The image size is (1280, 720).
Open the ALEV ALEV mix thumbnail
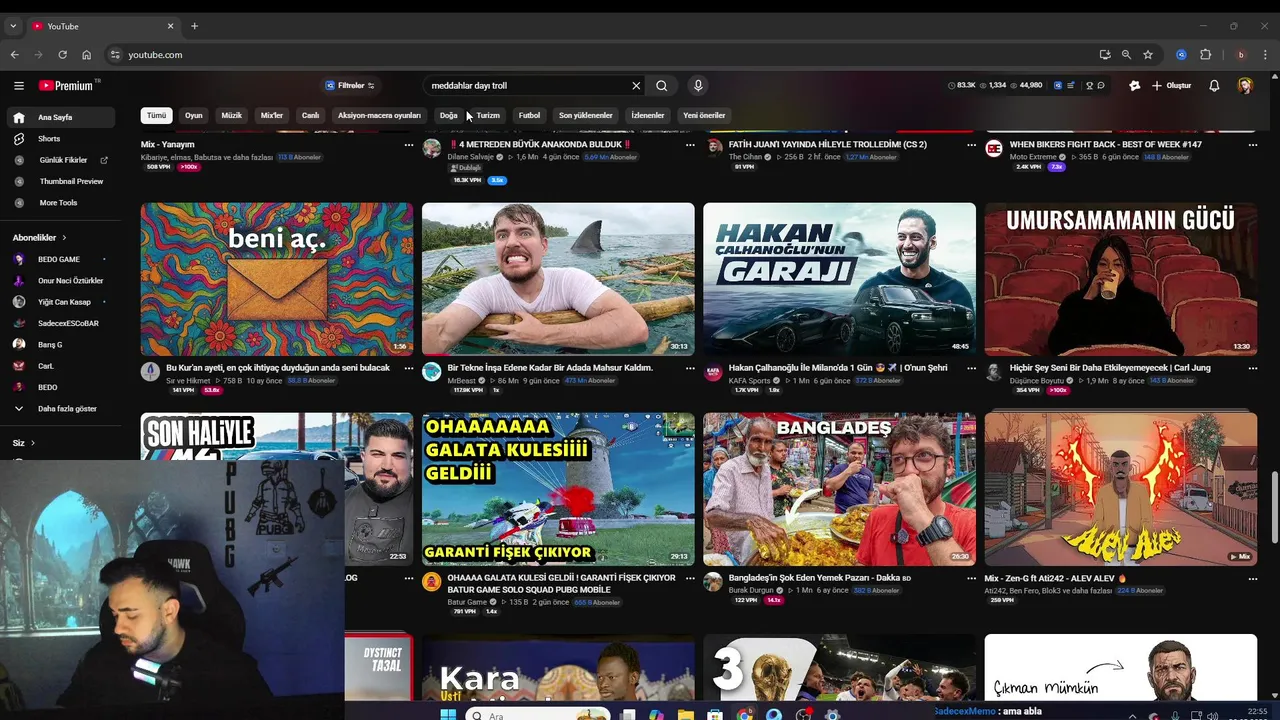pyautogui.click(x=1121, y=489)
